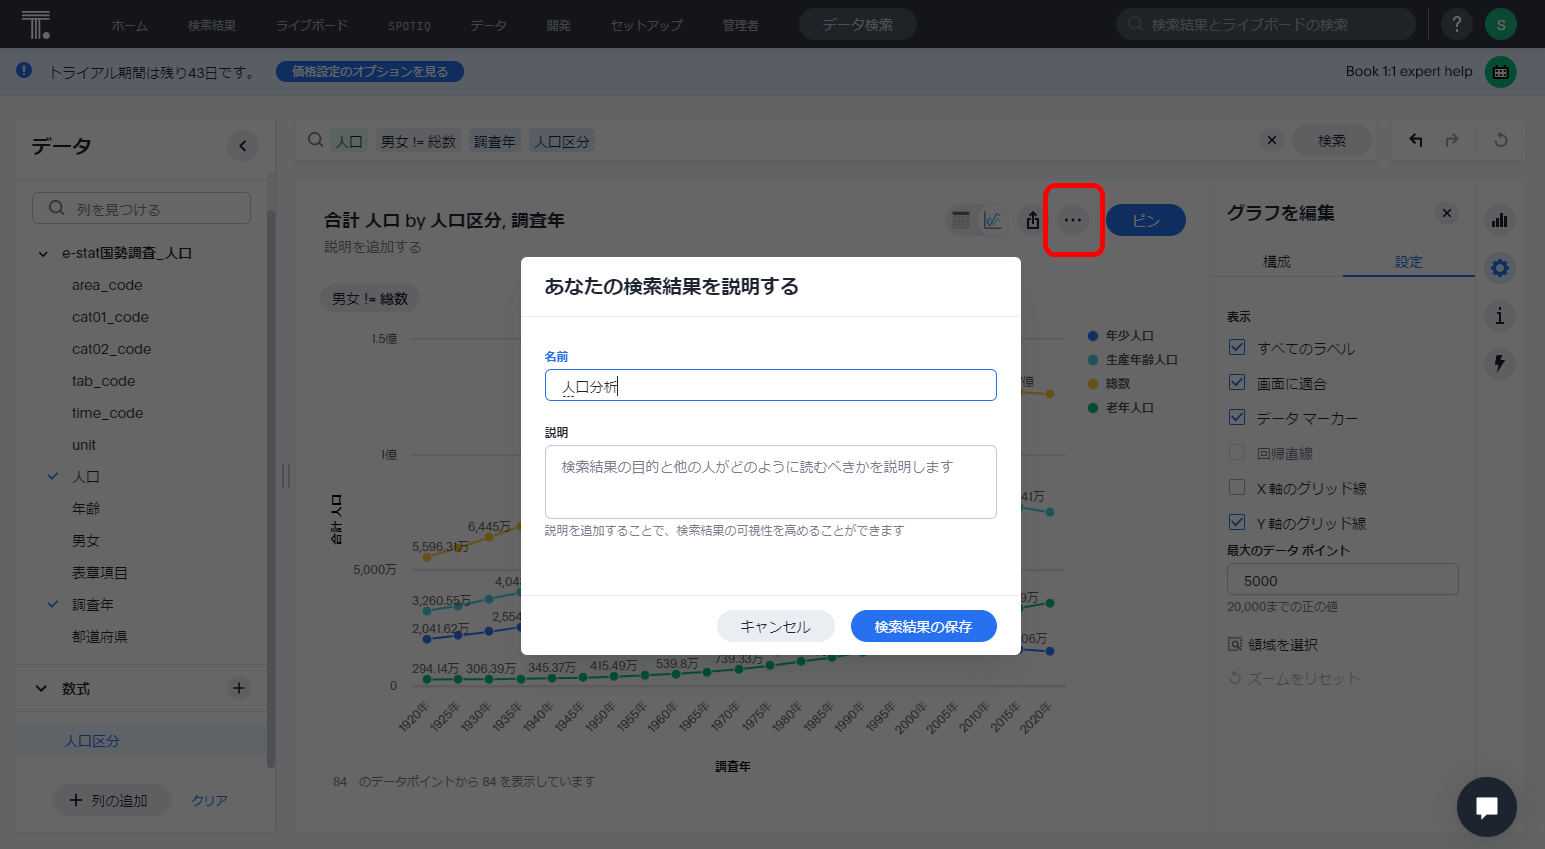View the SpotIQ insights lightning icon

[1499, 364]
